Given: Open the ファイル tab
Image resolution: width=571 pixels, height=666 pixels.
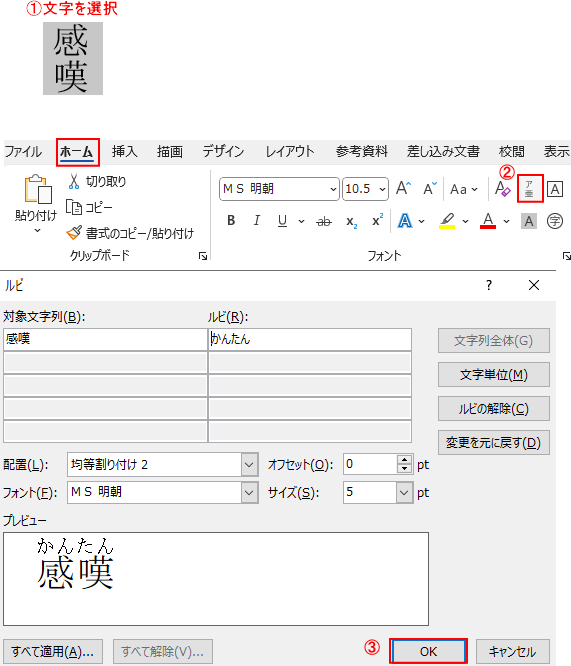Looking at the screenshot, I should [x=23, y=152].
